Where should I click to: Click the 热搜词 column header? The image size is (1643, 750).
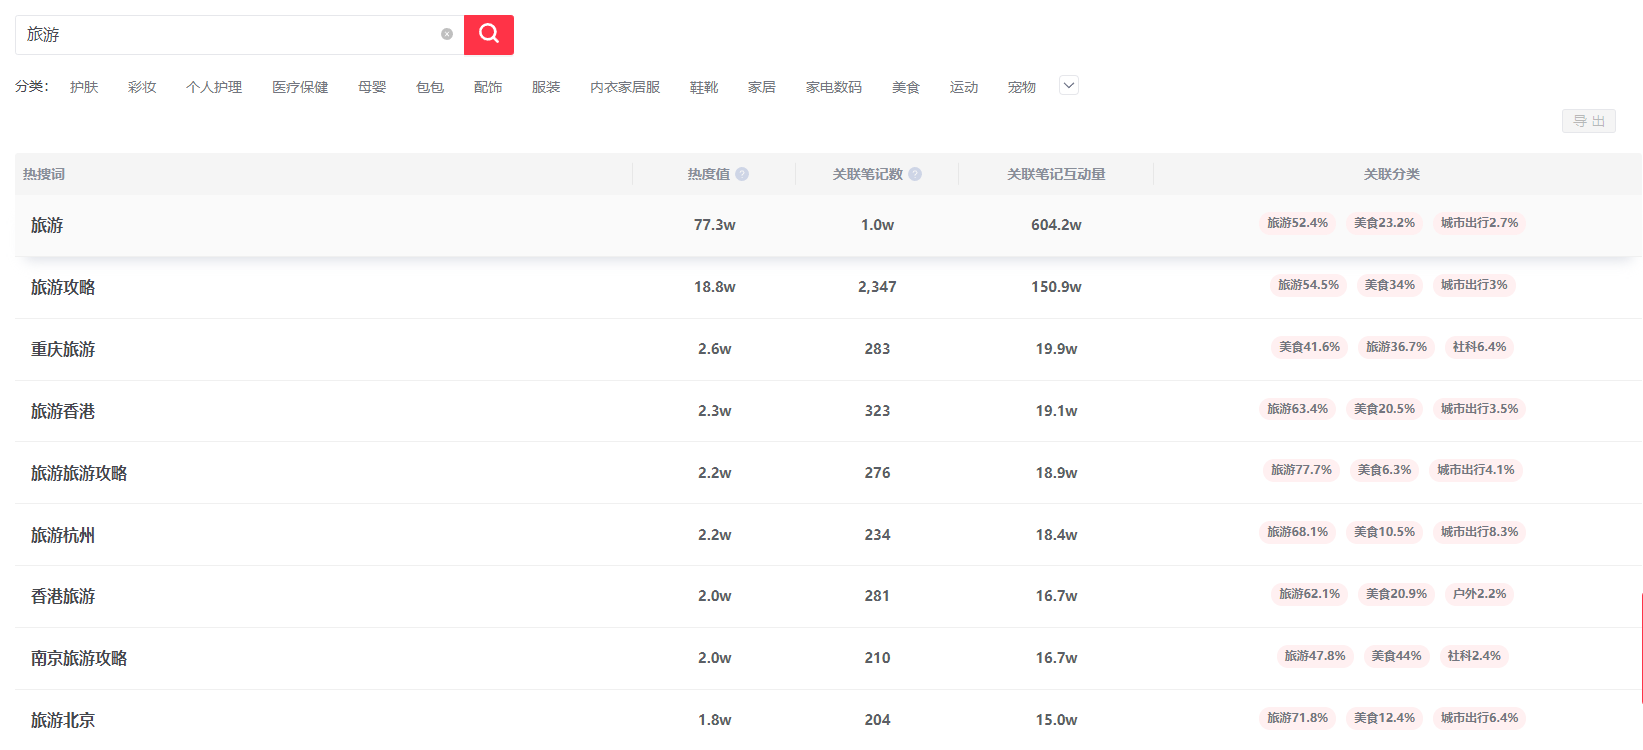pyautogui.click(x=44, y=174)
